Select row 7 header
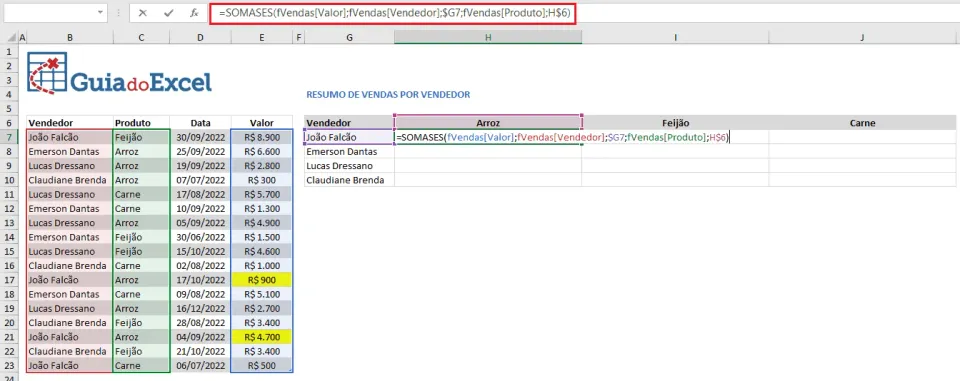 [9, 137]
